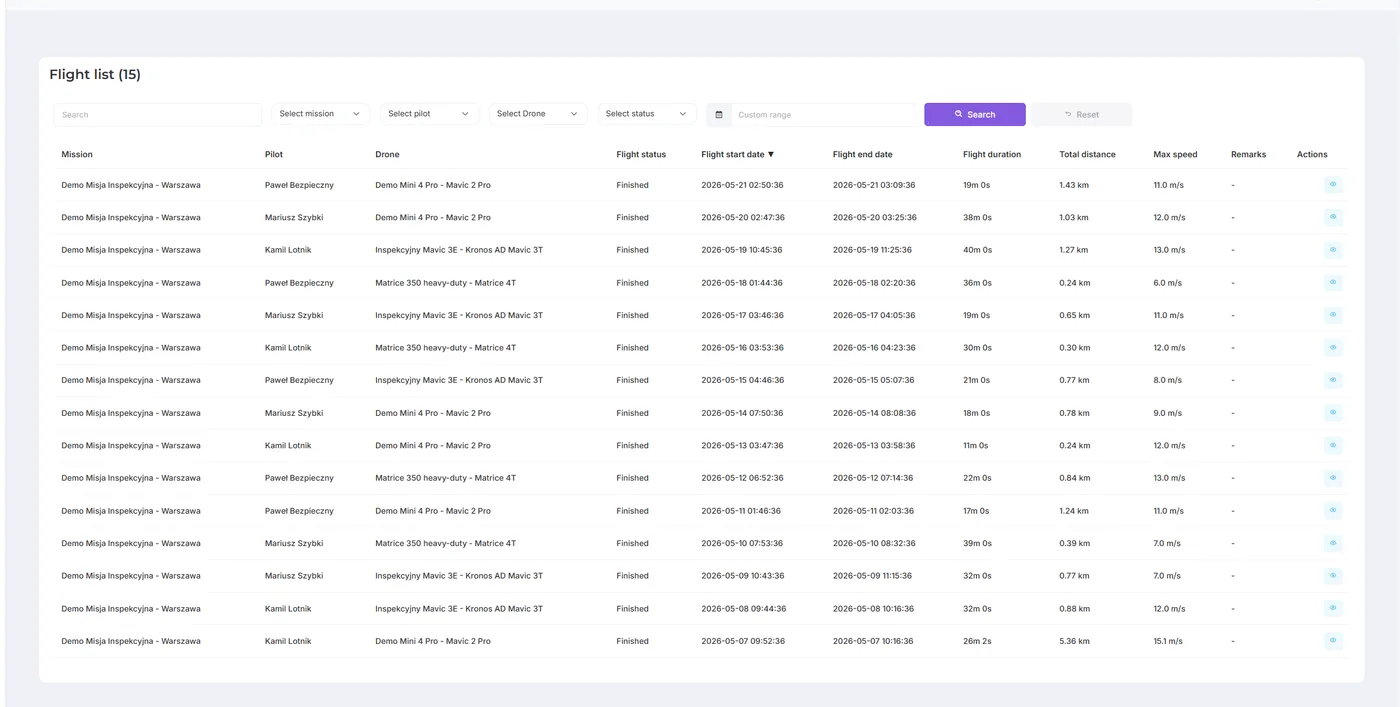The image size is (1400, 707).
Task: Select distance value 0.88 km
Action: [x=1074, y=608]
